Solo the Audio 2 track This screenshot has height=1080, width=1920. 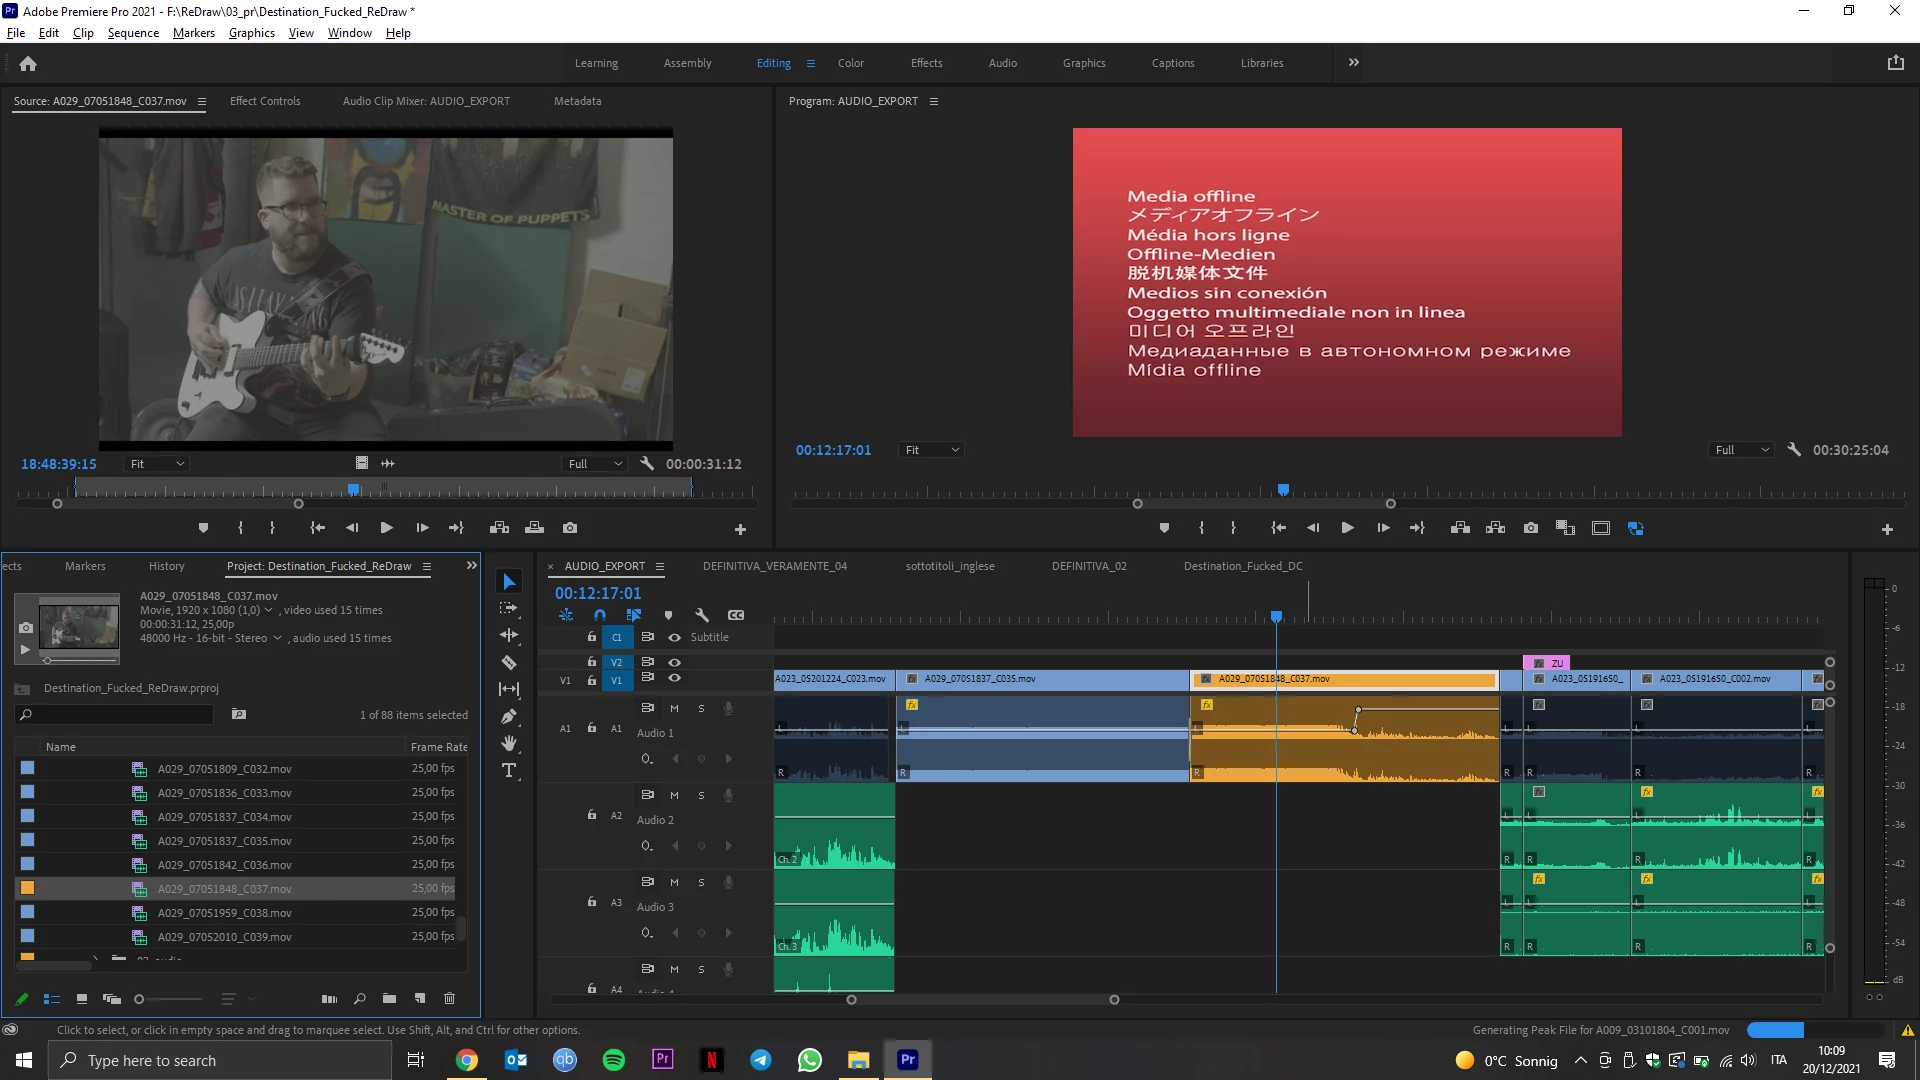click(701, 795)
